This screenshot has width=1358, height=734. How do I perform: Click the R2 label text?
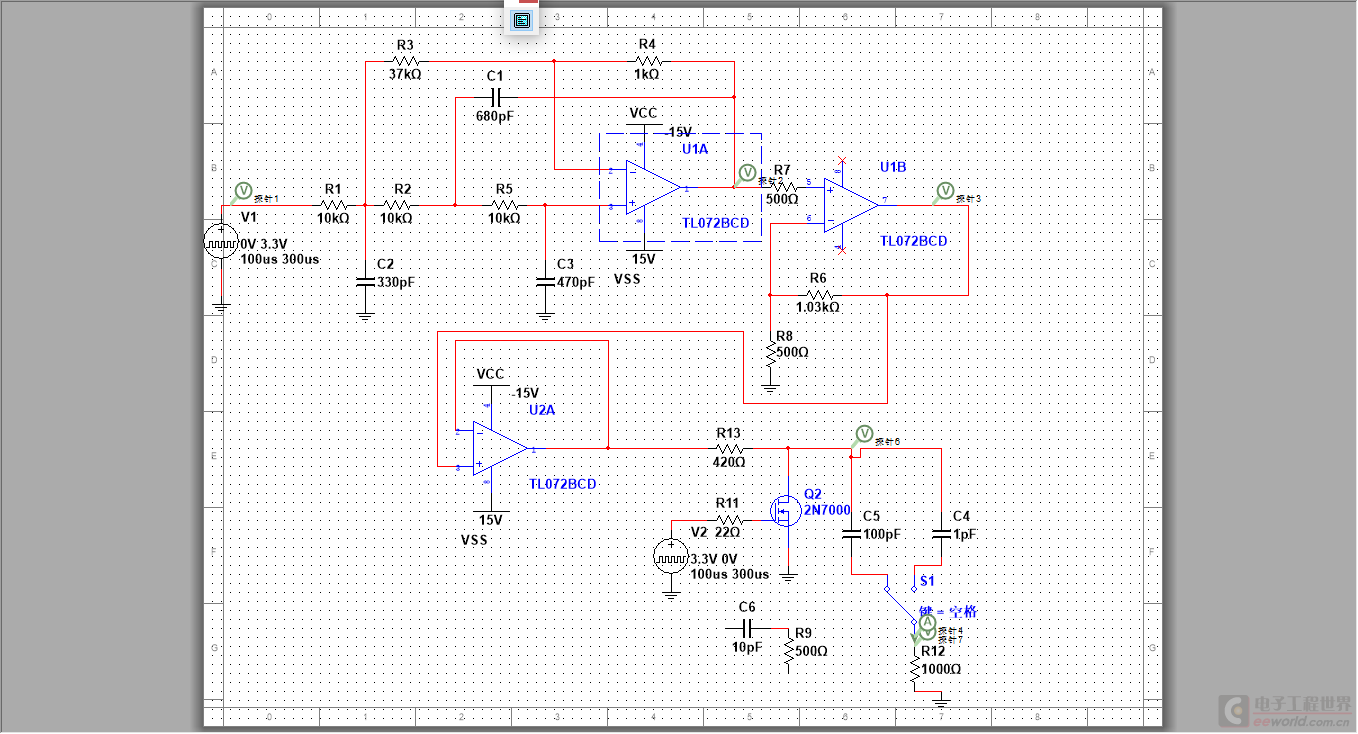click(x=402, y=189)
